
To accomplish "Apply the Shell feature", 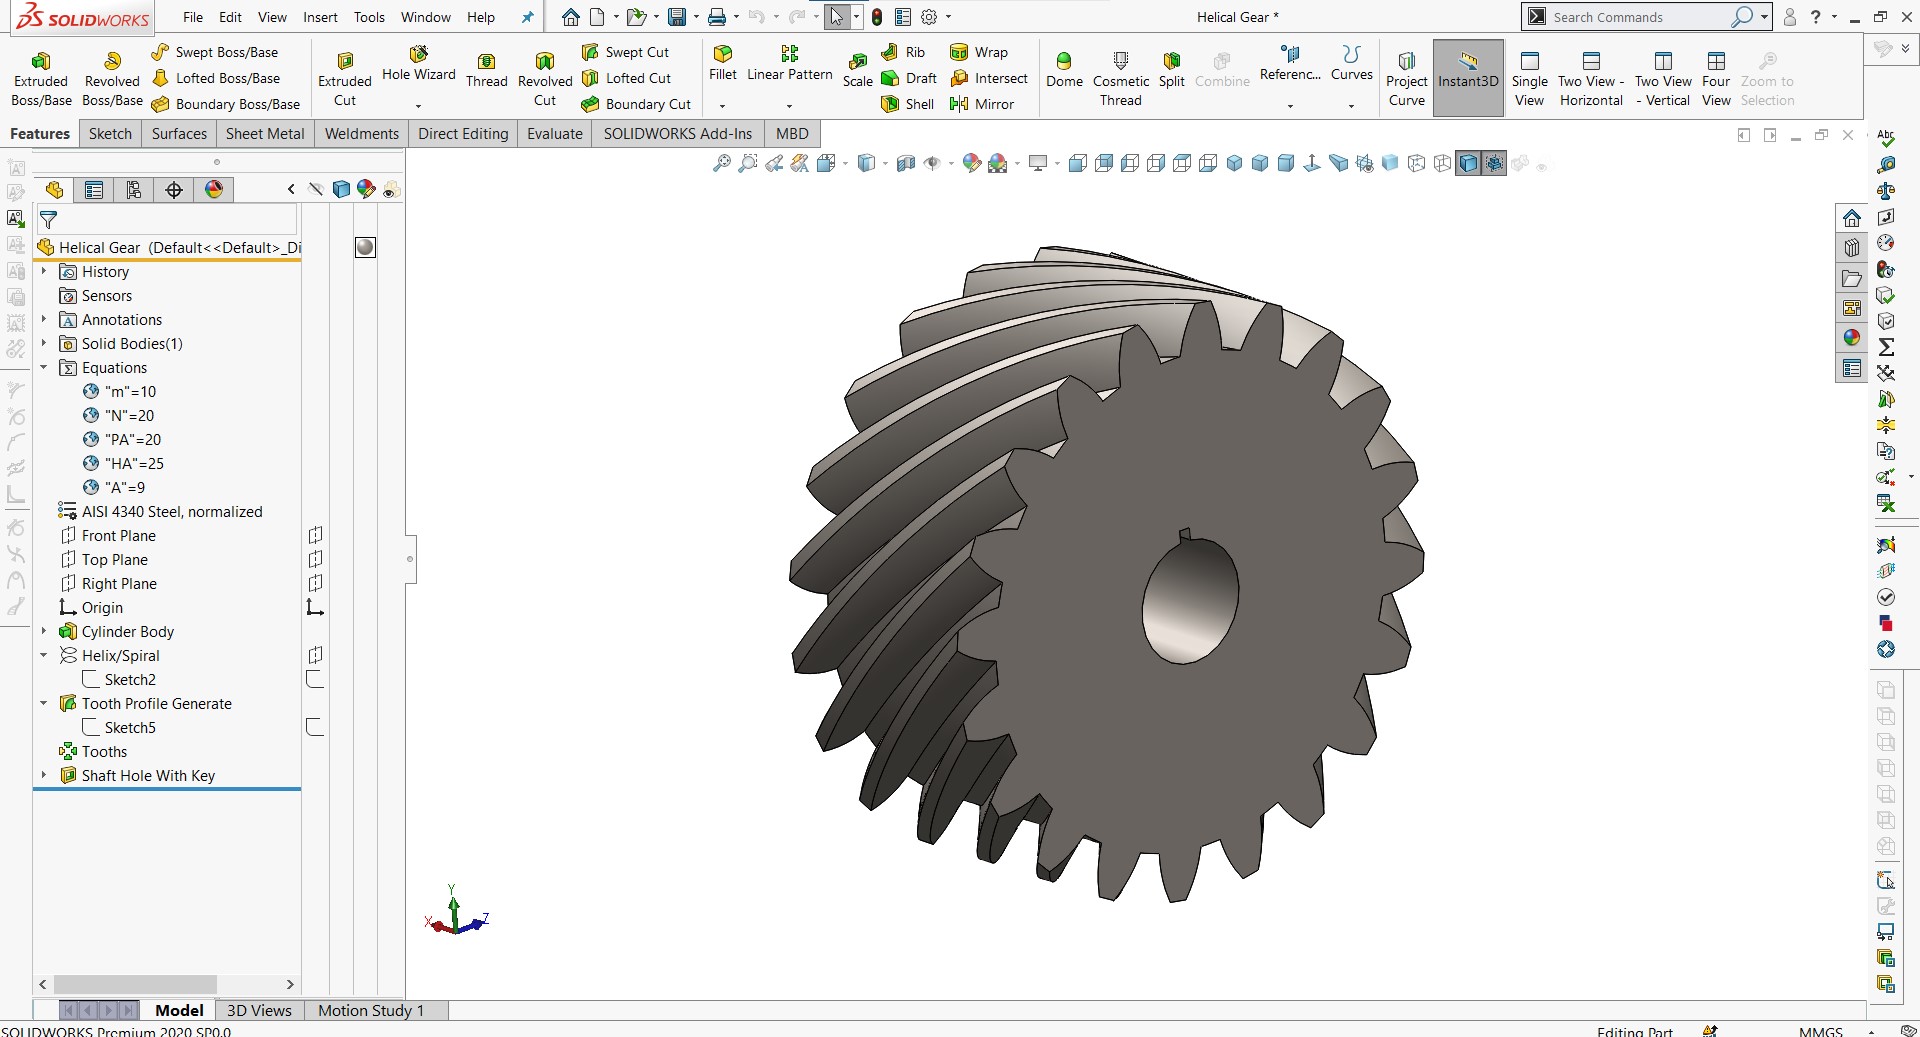I will (907, 104).
